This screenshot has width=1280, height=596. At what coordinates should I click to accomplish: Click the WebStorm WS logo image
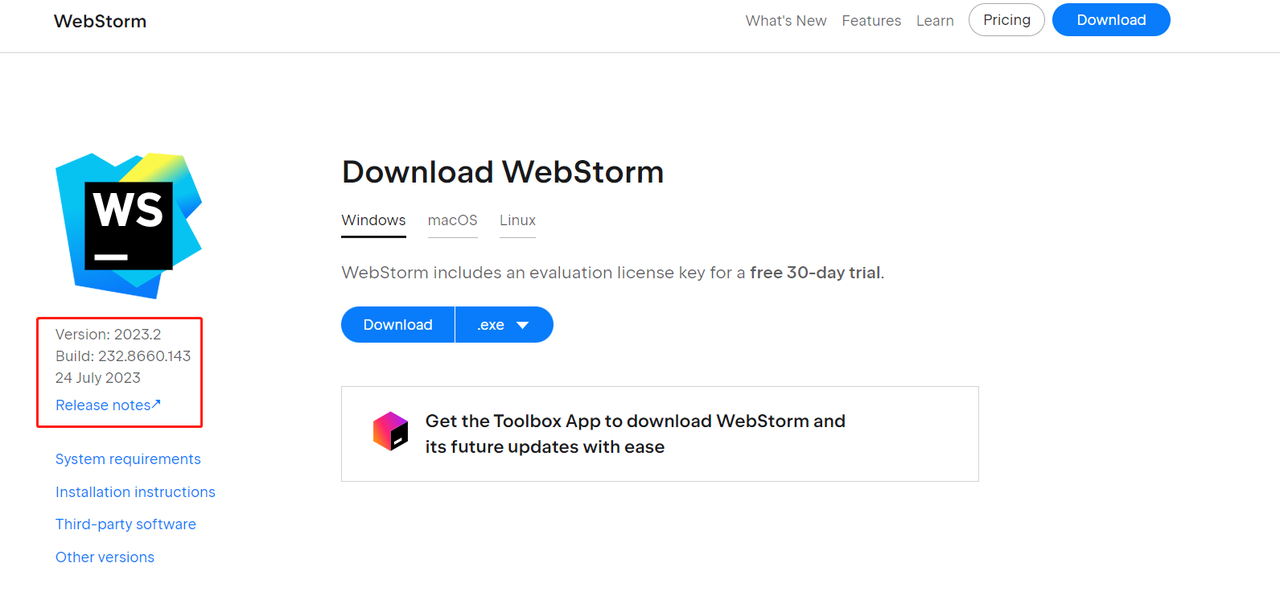pyautogui.click(x=129, y=225)
